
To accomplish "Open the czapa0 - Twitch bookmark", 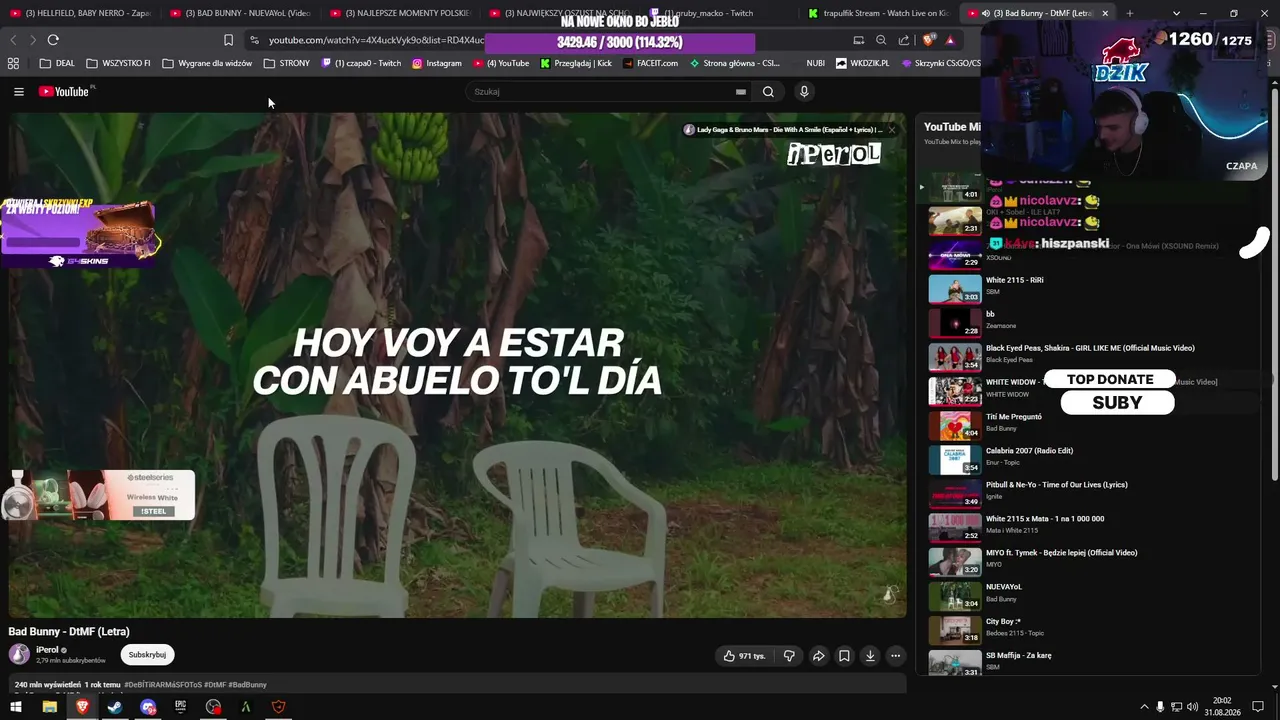I will (361, 63).
